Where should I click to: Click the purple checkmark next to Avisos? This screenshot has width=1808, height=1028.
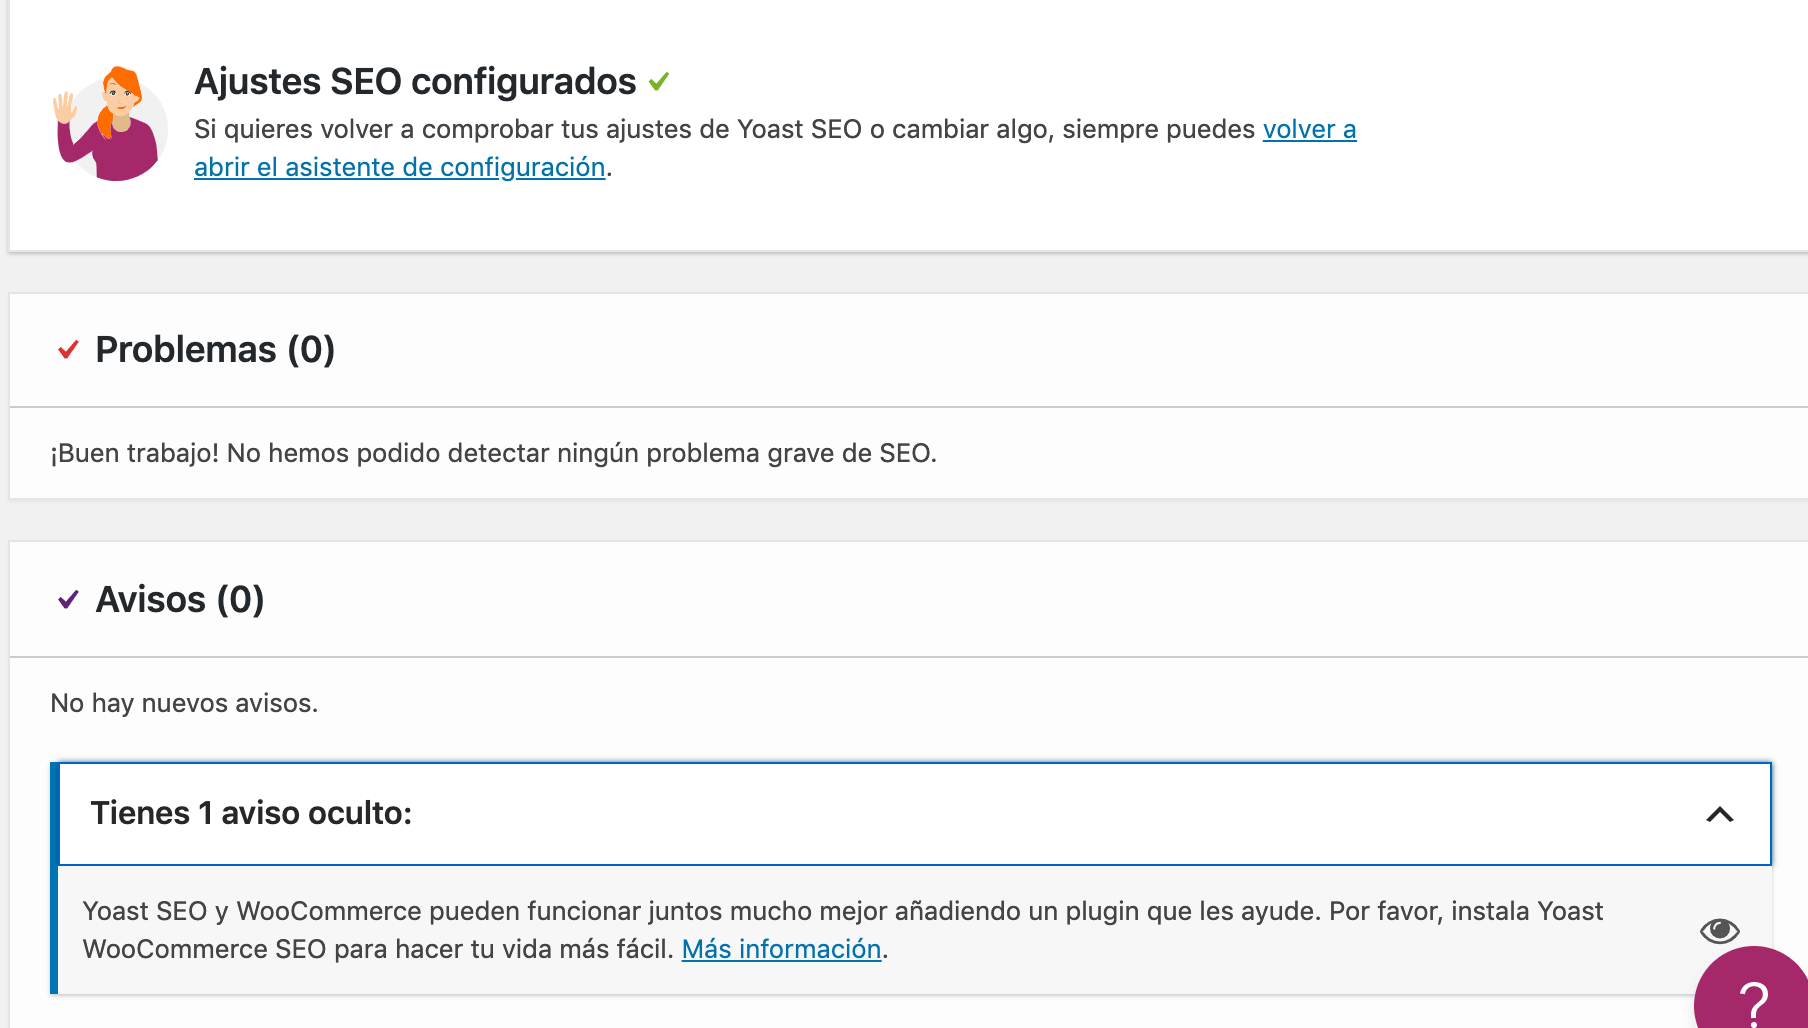point(68,600)
